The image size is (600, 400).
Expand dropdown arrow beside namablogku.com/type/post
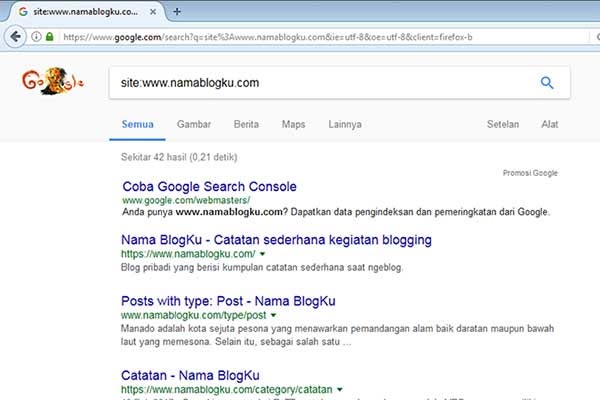pyautogui.click(x=273, y=315)
